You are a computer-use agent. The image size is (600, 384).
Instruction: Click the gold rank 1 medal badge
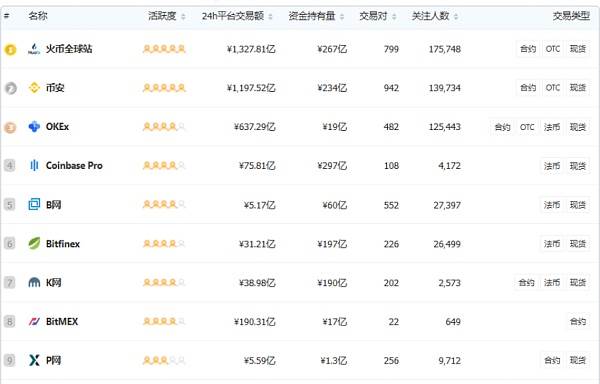pyautogui.click(x=10, y=49)
